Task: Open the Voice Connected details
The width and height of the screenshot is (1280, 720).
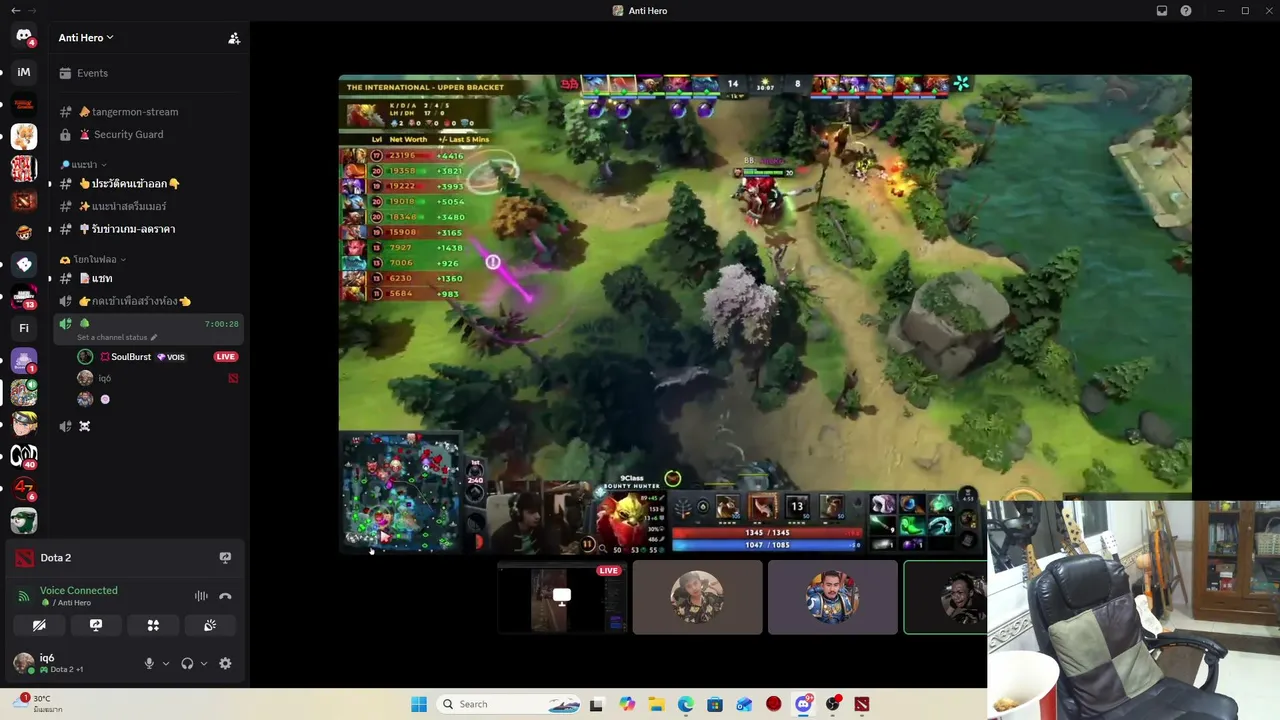Action: pos(78,591)
